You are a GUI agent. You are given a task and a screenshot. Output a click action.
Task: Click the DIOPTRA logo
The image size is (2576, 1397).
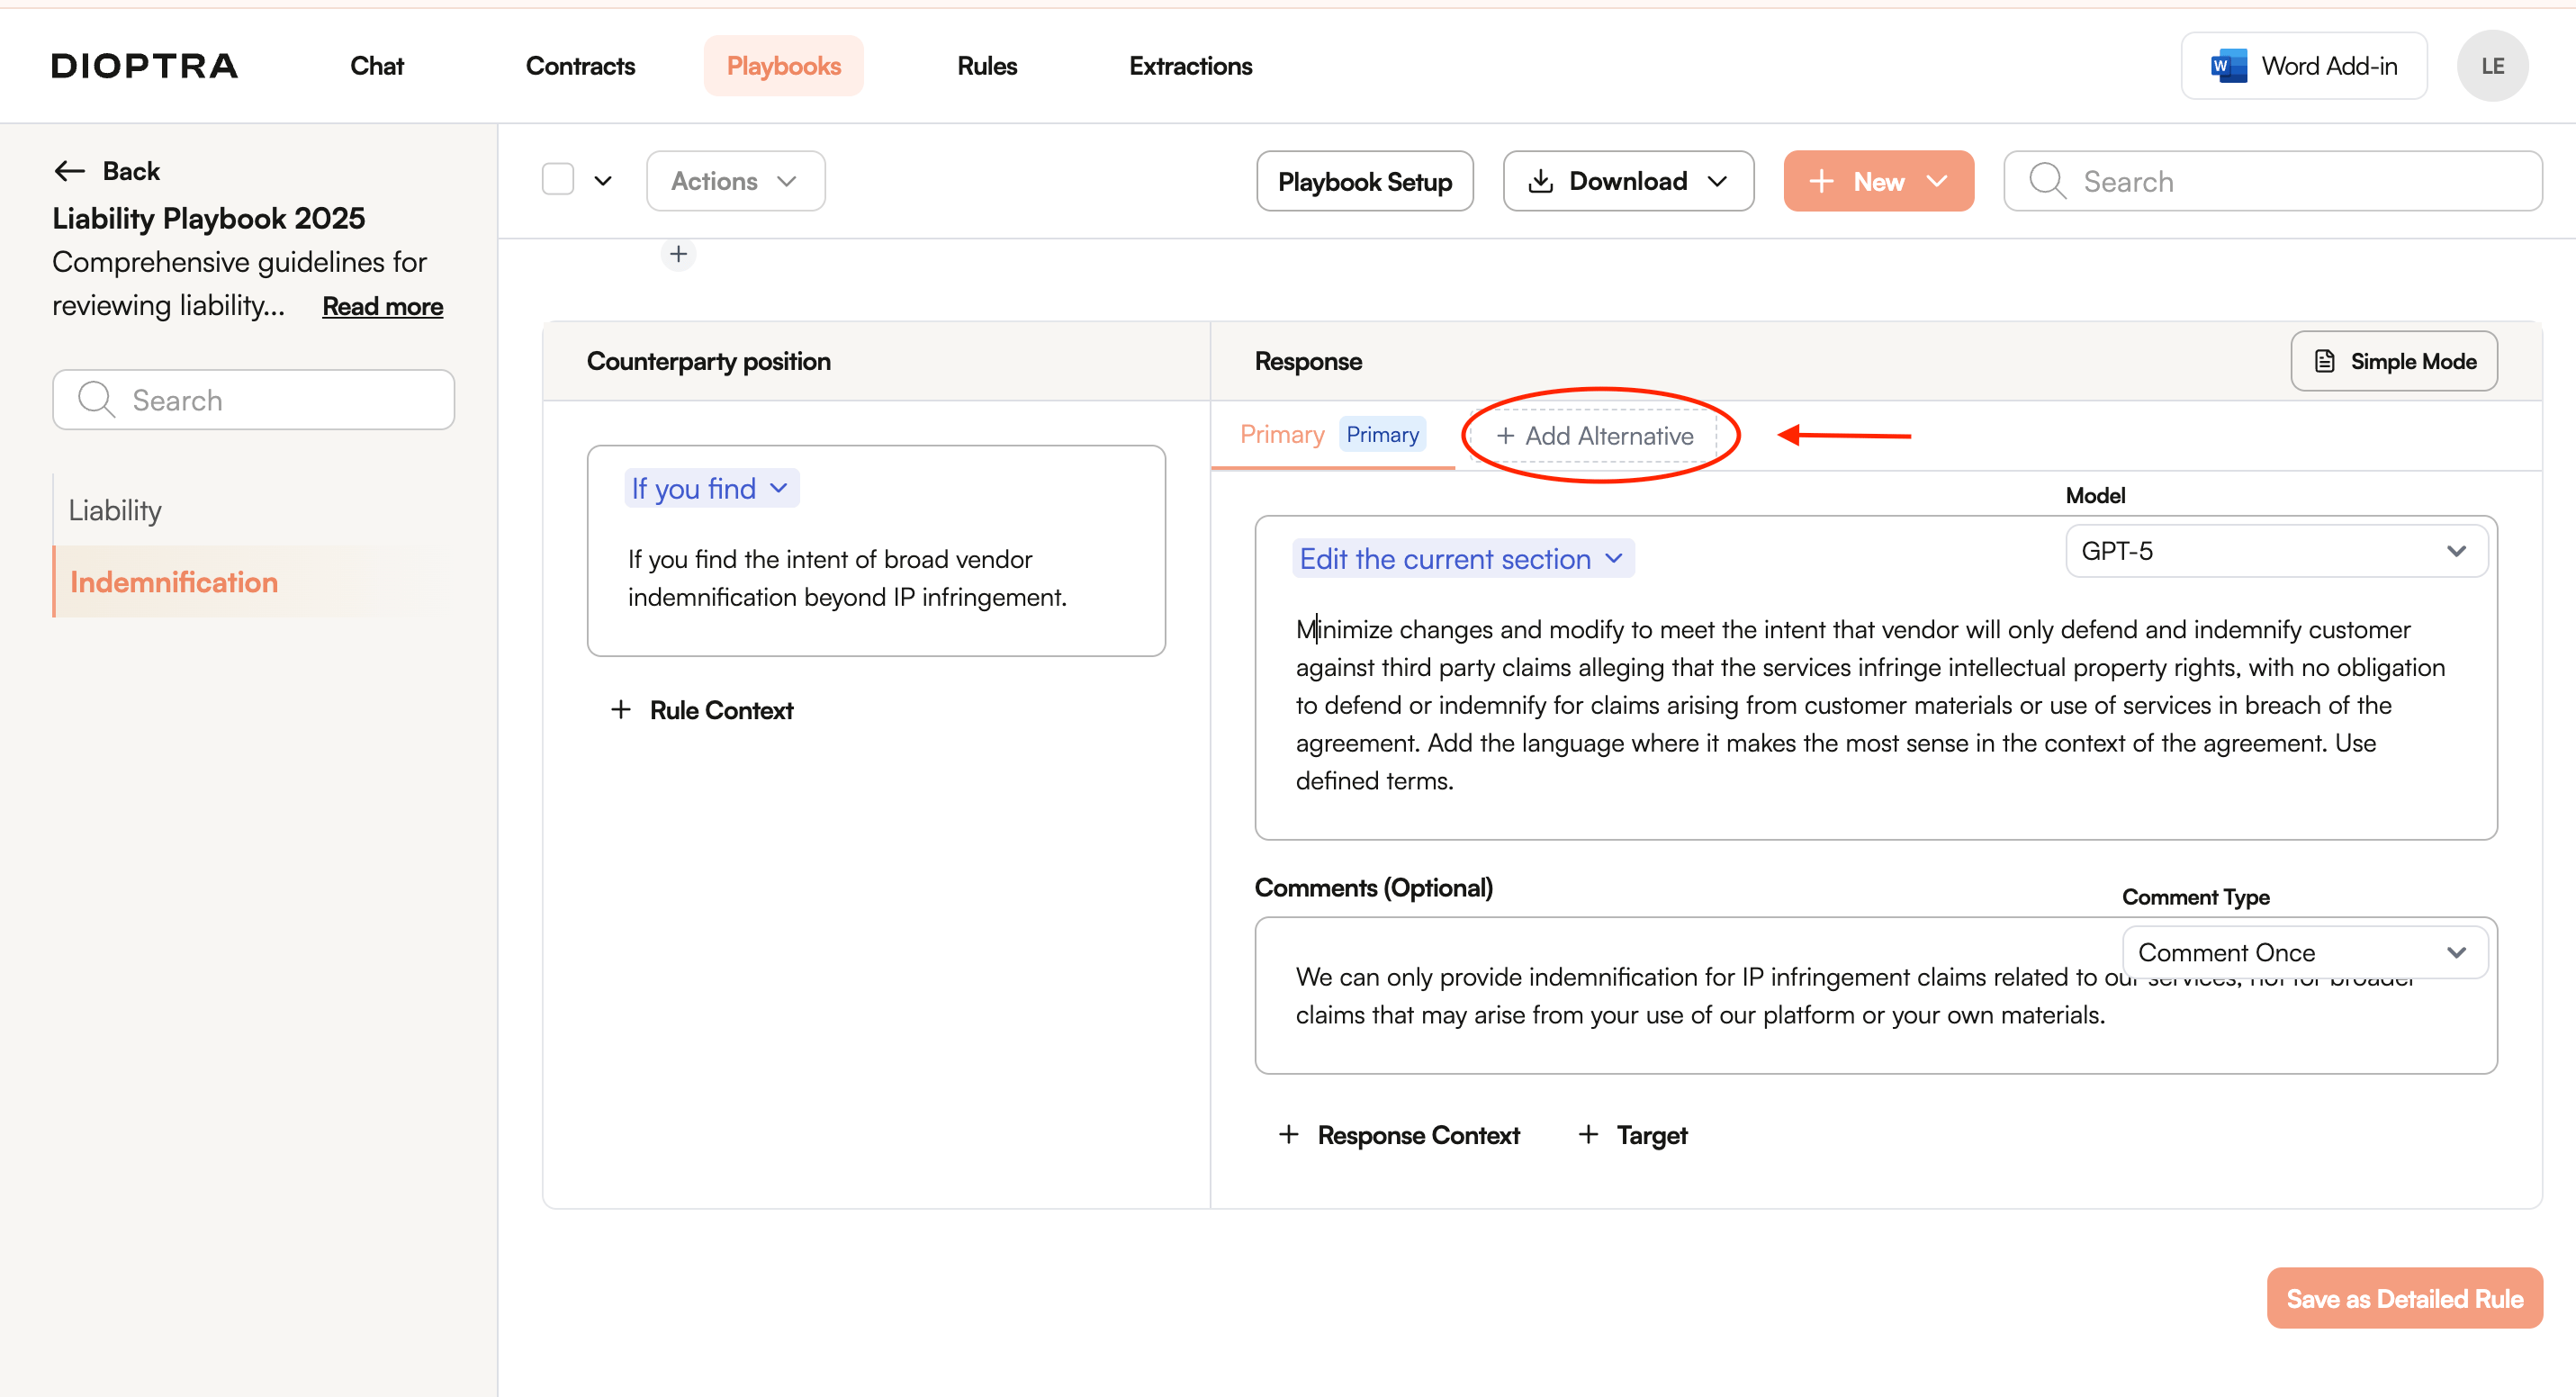coord(145,66)
